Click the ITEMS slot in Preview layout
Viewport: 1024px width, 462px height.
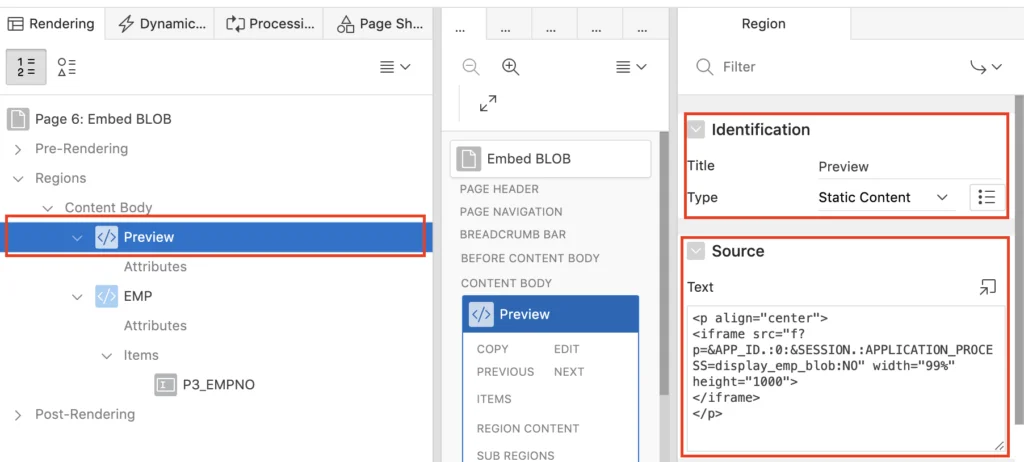pos(494,399)
